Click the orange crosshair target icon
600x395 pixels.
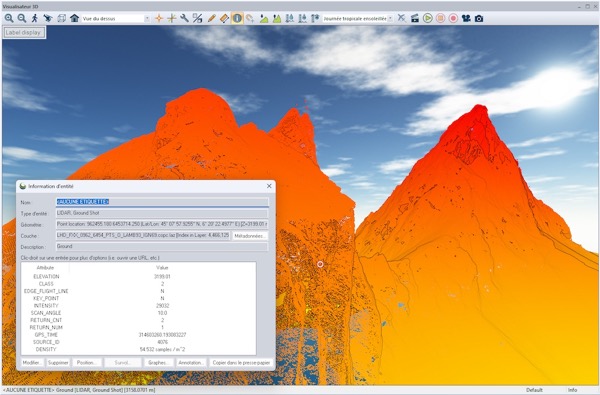click(159, 18)
